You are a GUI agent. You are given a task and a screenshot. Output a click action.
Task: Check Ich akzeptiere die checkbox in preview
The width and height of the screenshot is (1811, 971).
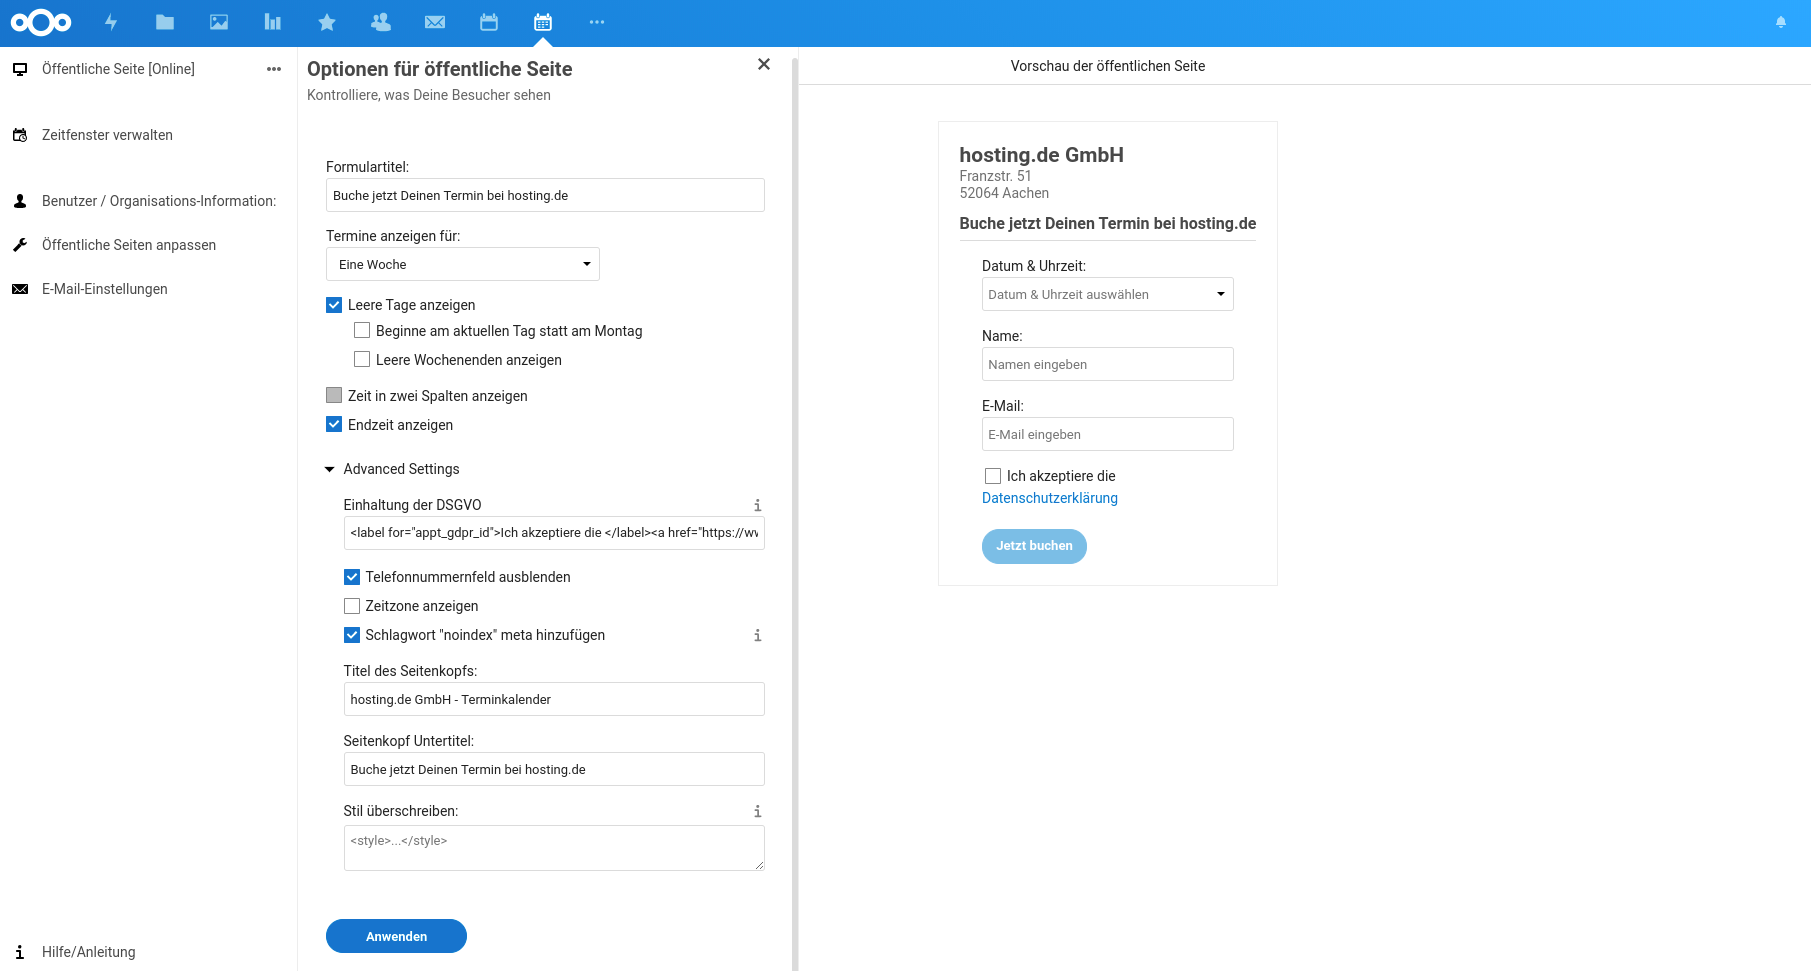[993, 476]
